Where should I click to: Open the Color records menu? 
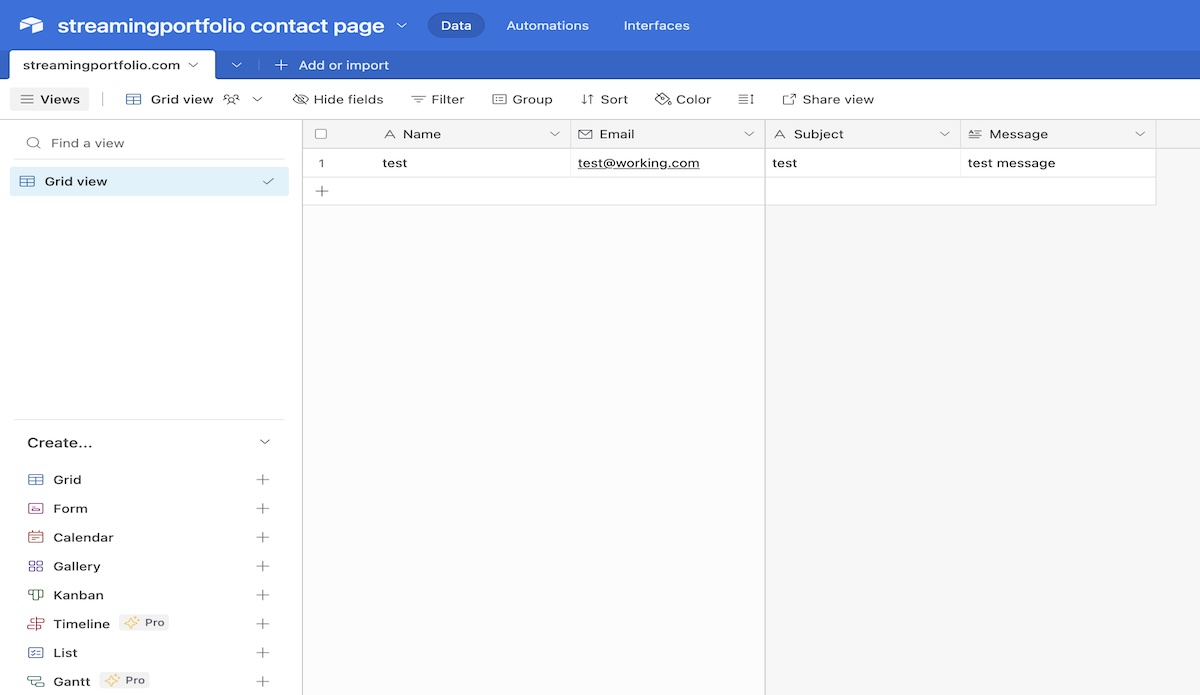[682, 99]
